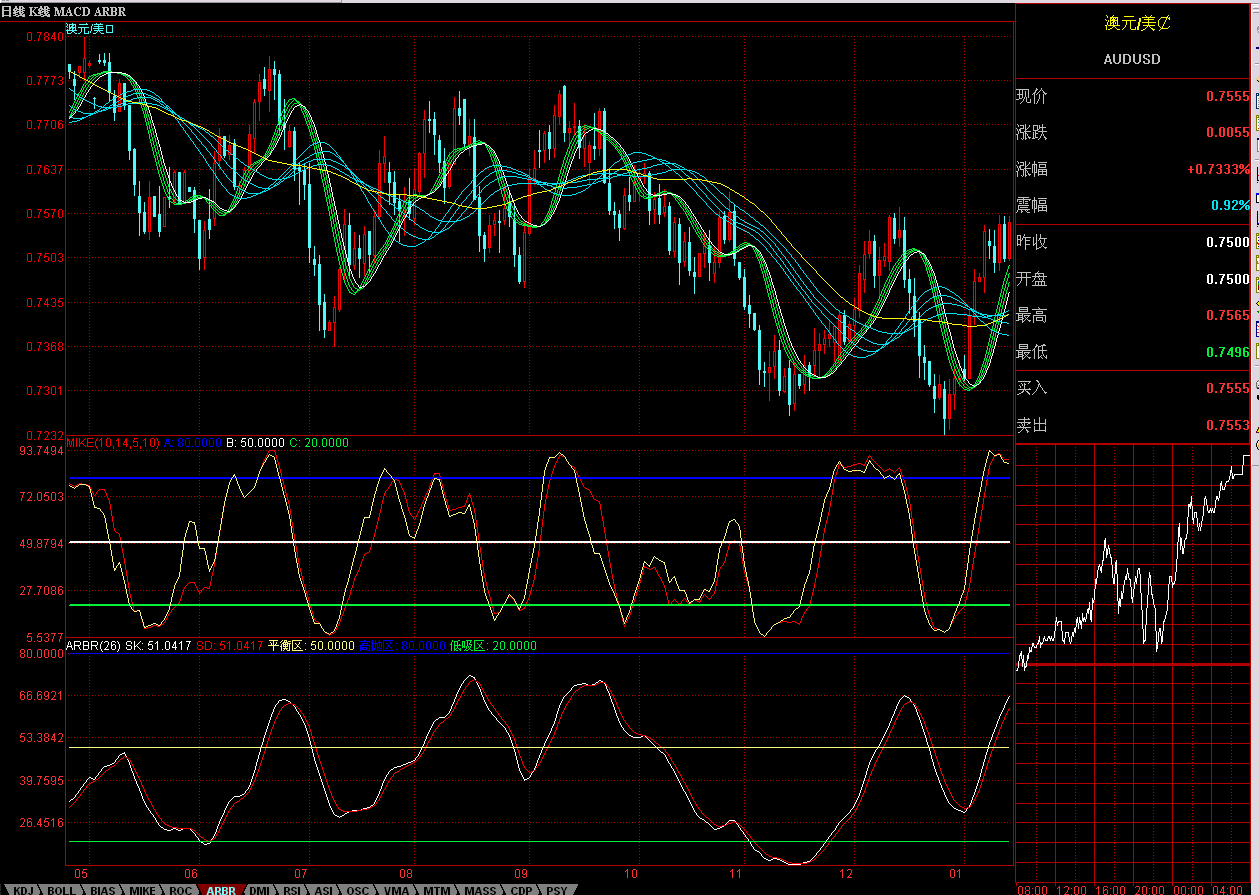Select the active ARBR indicator tab
The width and height of the screenshot is (1259, 895).
pos(219,888)
